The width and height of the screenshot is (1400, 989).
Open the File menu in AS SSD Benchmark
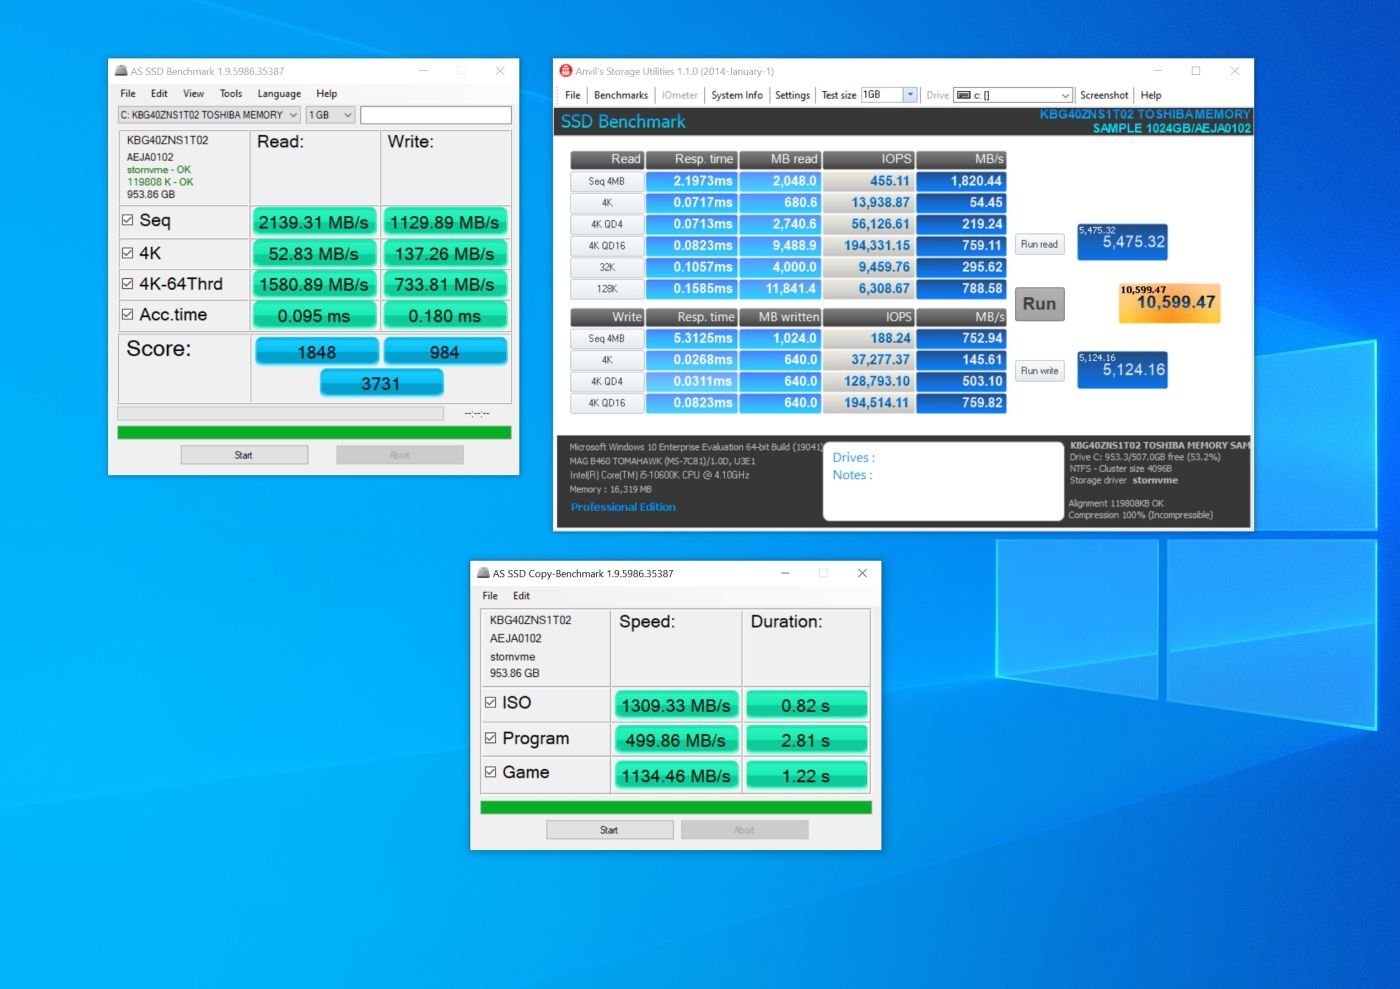[x=128, y=94]
